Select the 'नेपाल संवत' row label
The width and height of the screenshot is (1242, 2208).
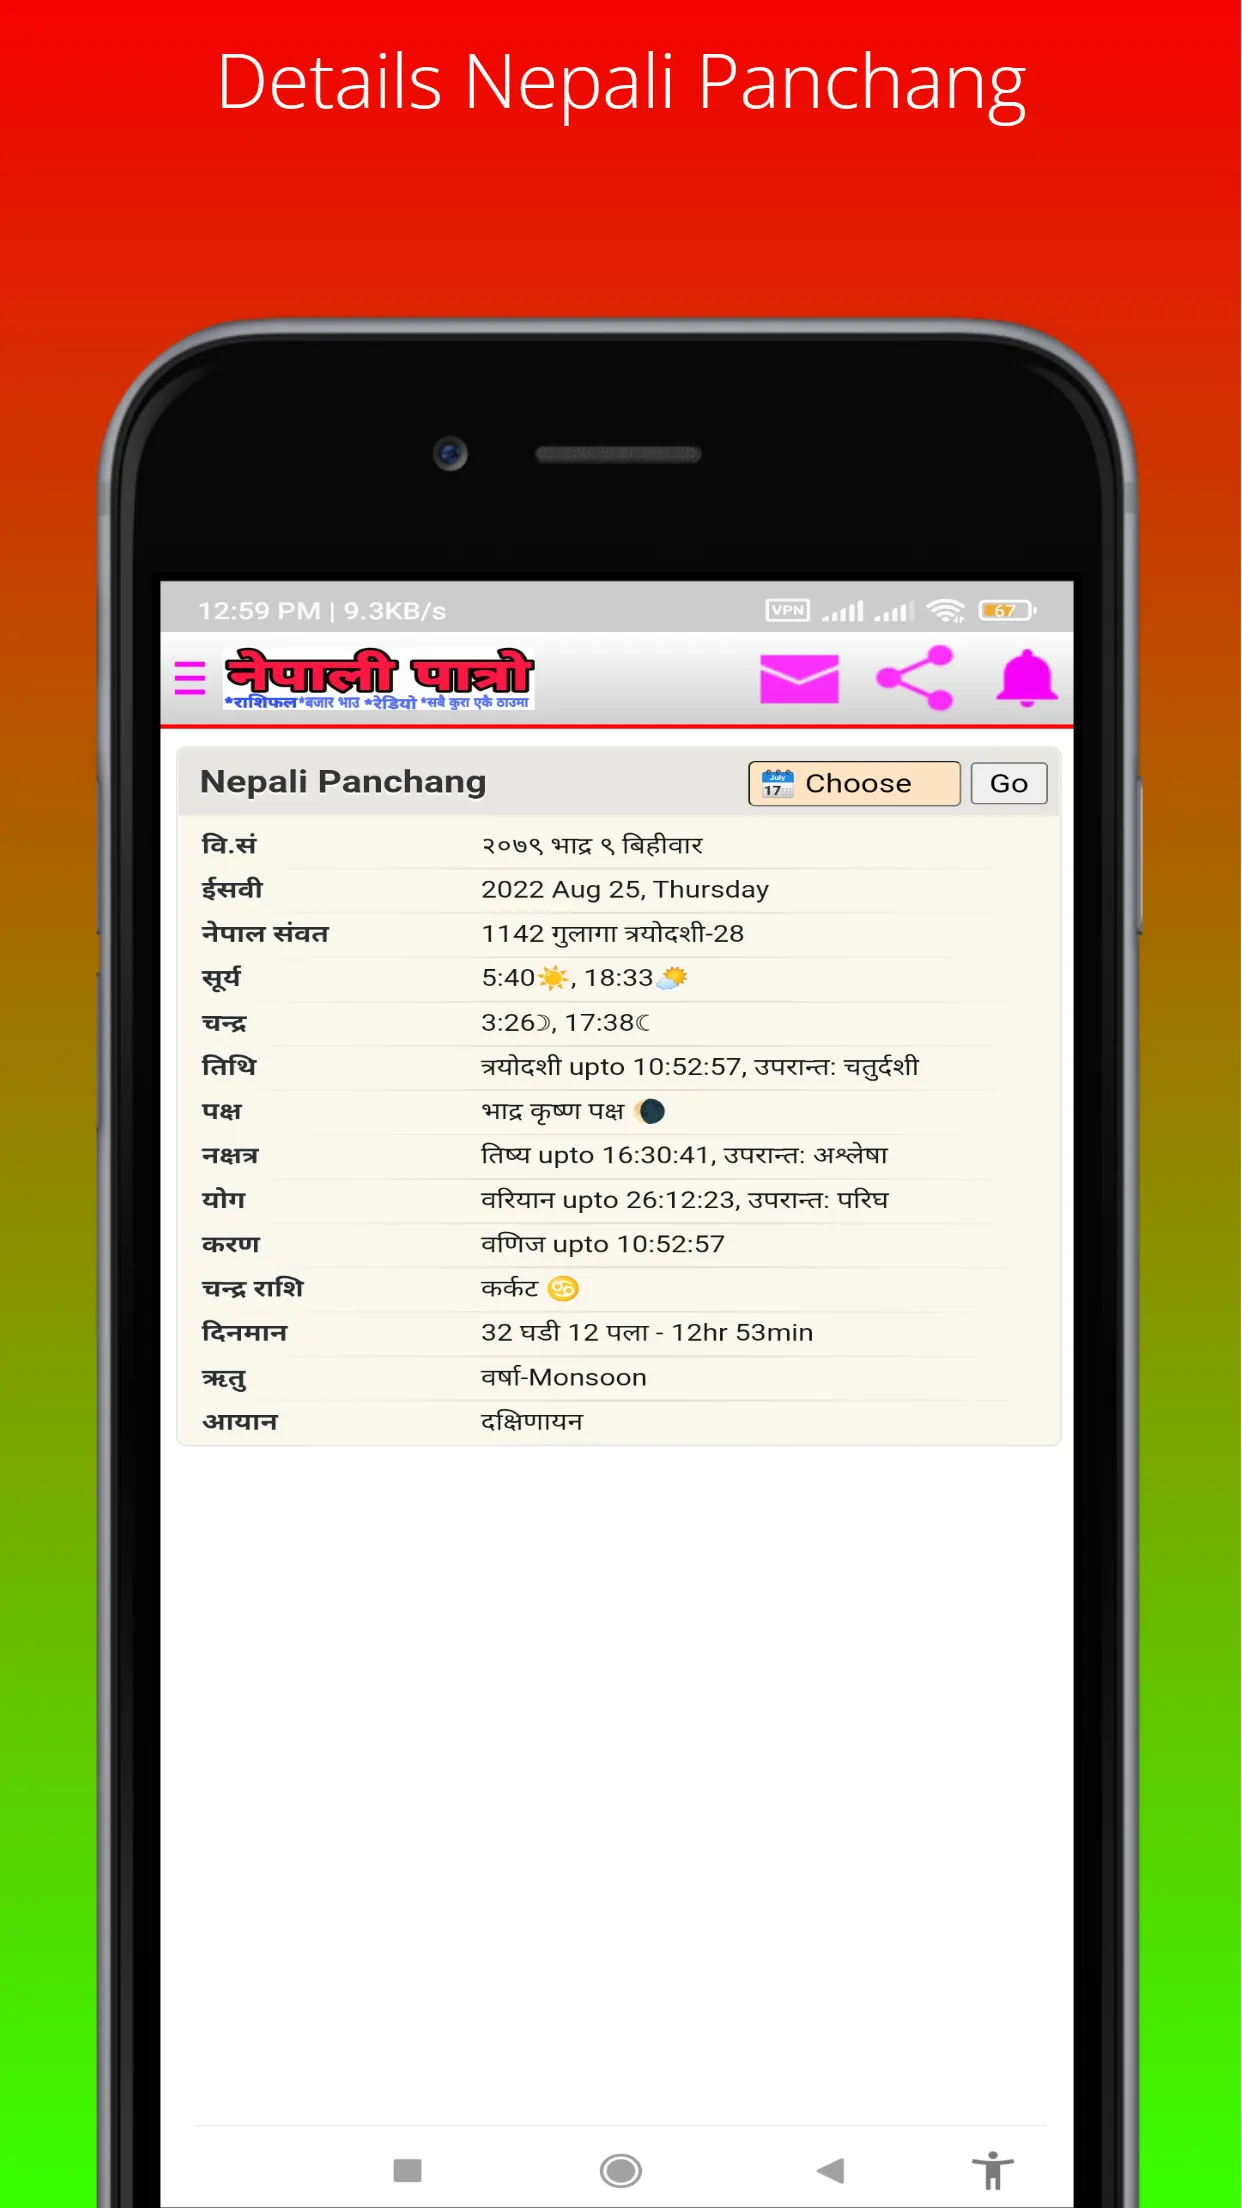265,933
